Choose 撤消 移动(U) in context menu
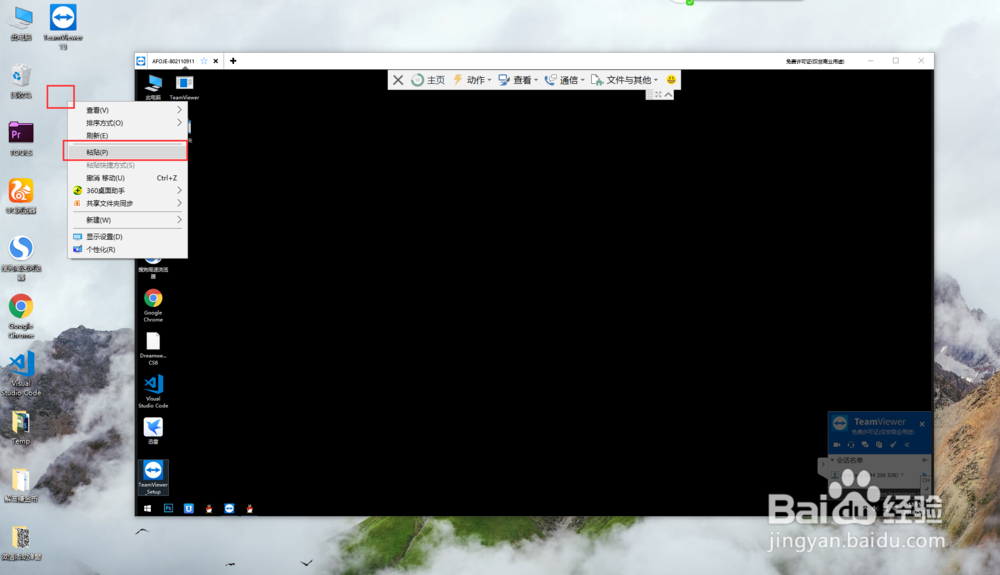 (x=127, y=178)
